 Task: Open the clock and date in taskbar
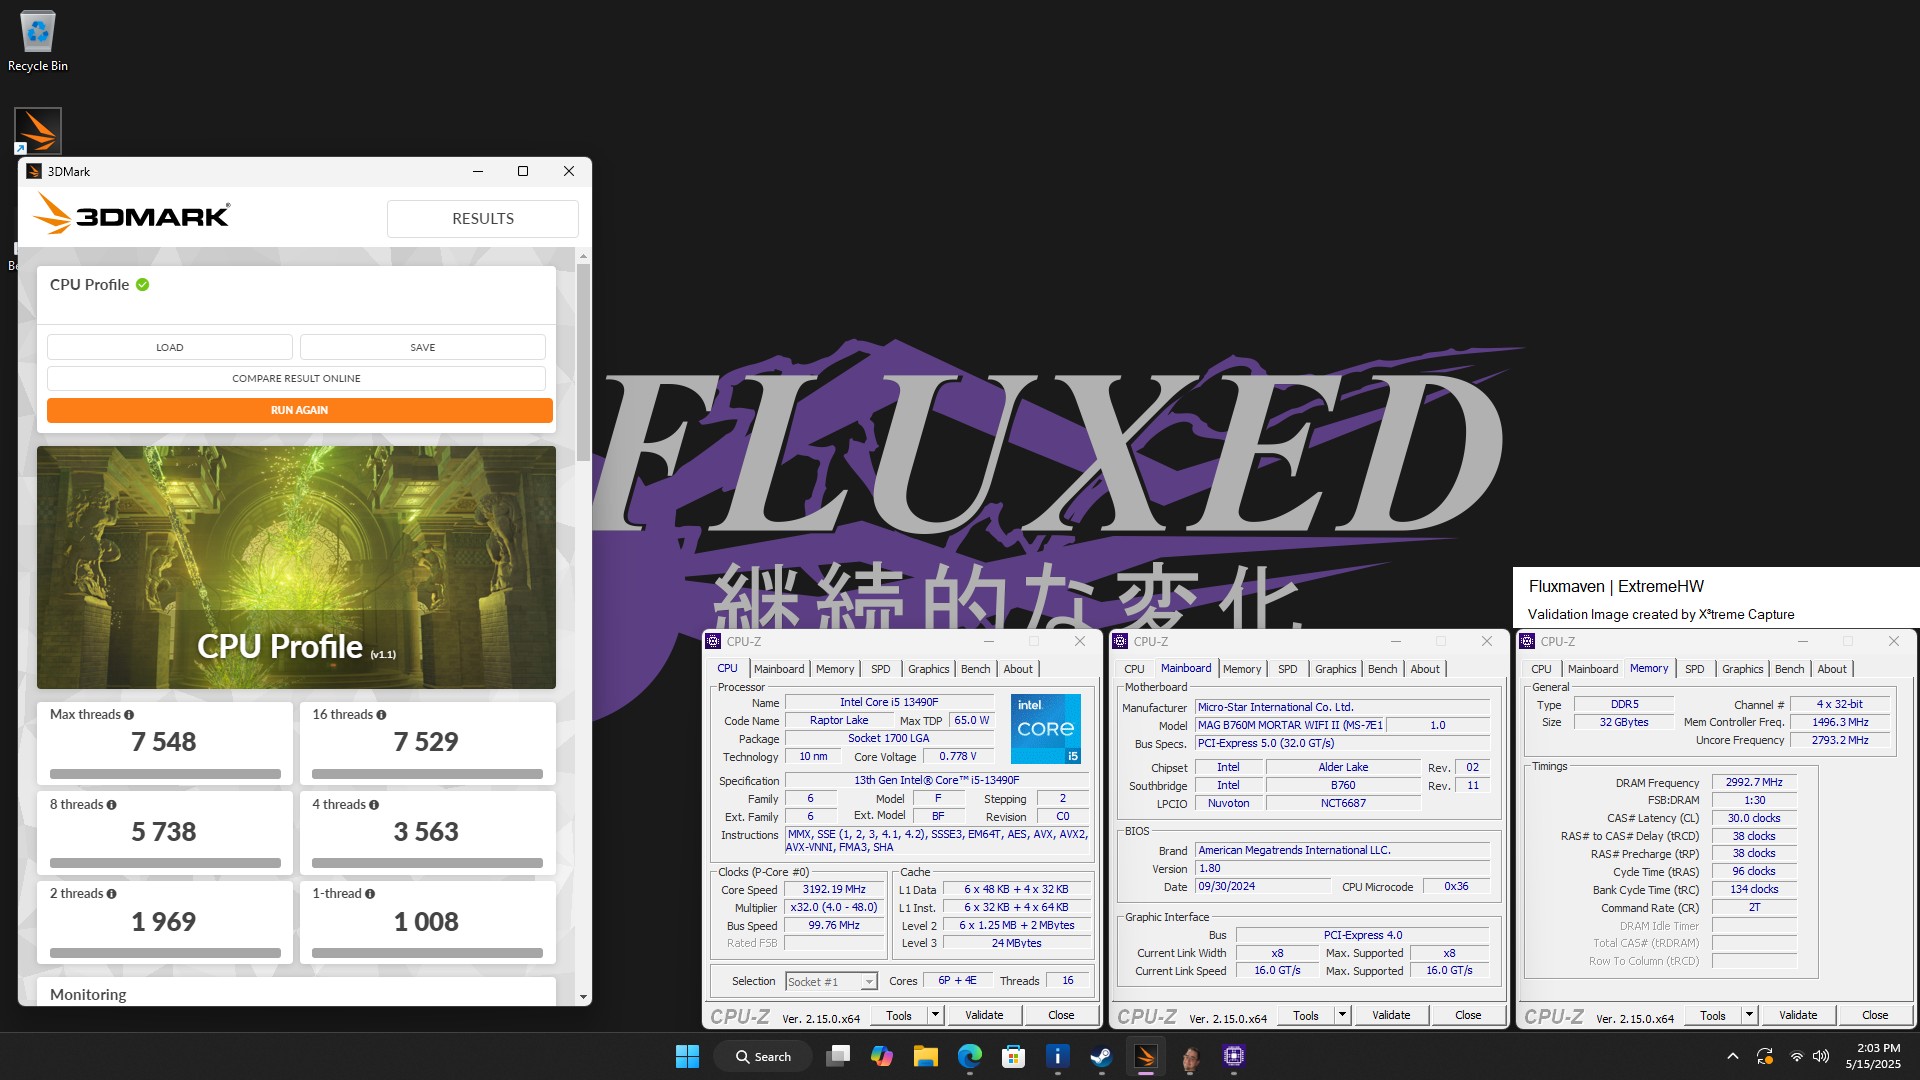point(1873,1056)
